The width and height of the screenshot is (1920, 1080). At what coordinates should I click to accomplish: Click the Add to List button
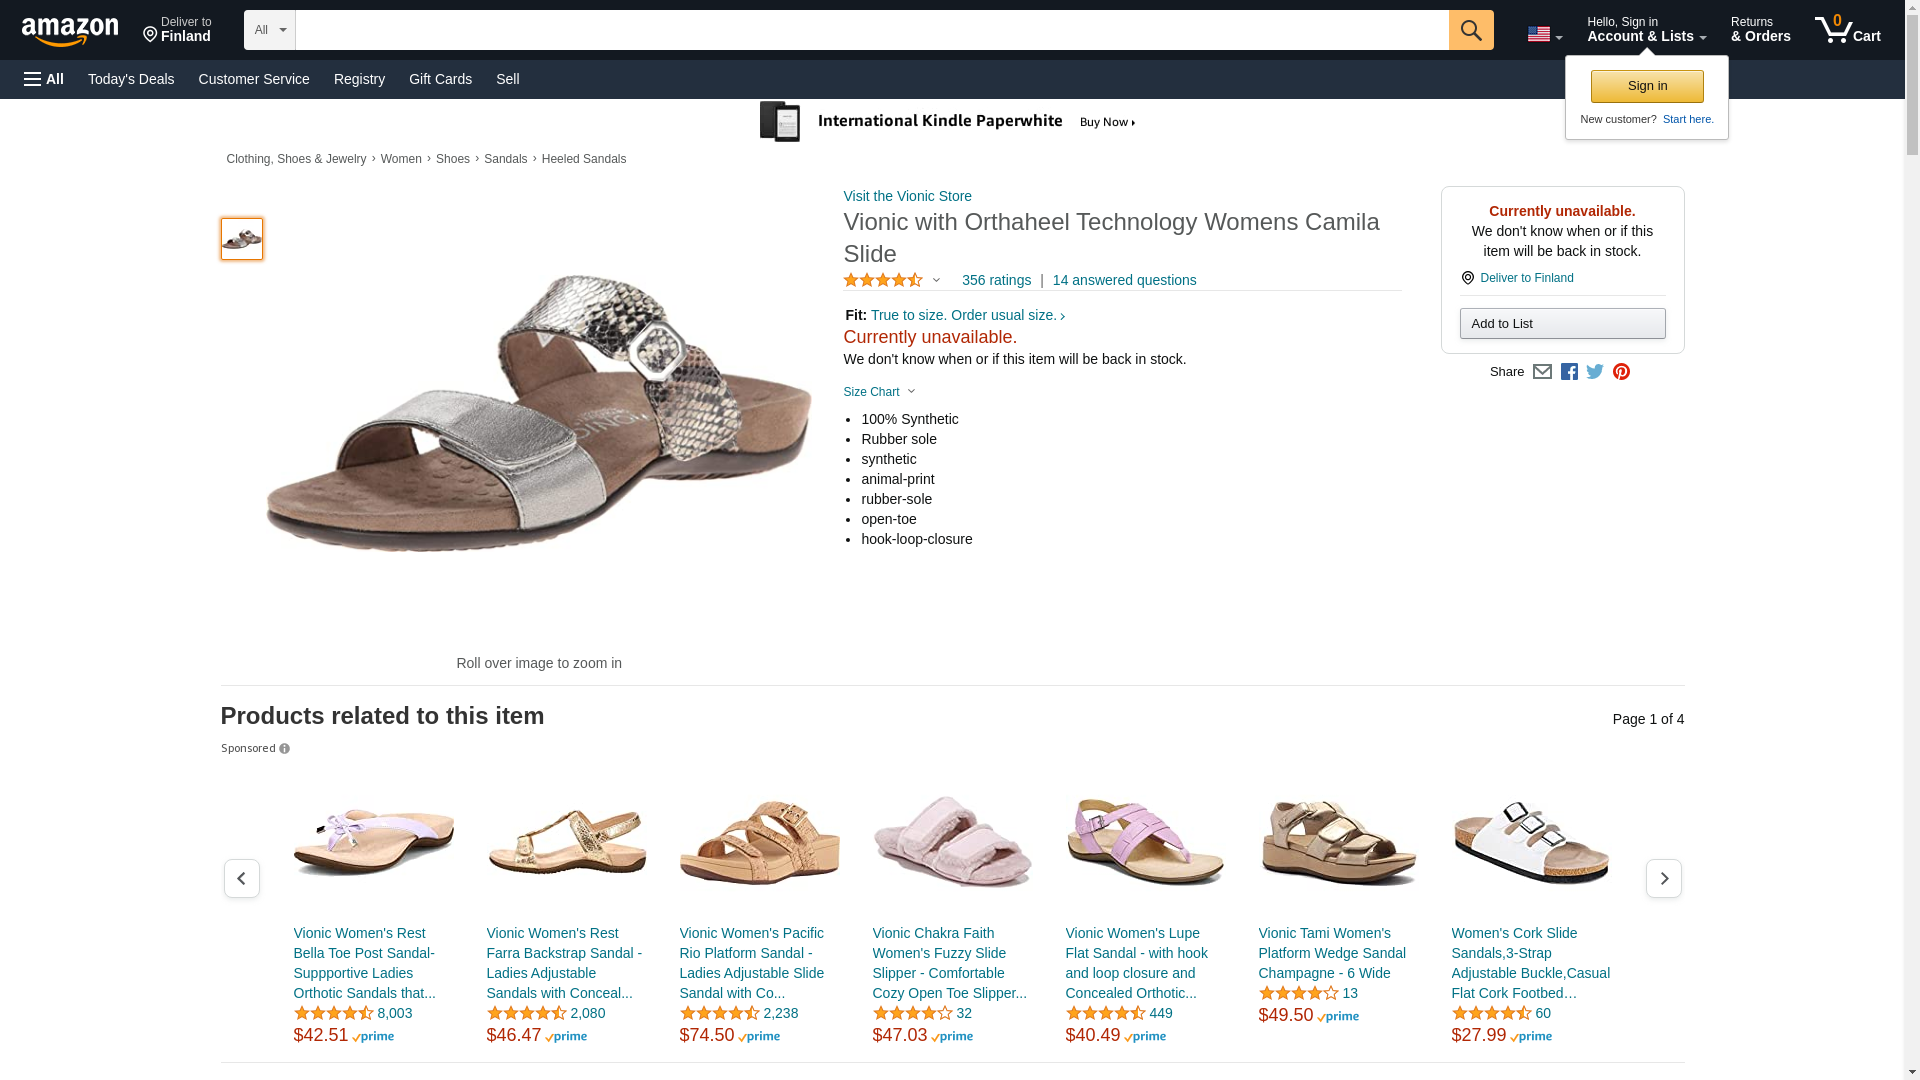tap(1562, 324)
